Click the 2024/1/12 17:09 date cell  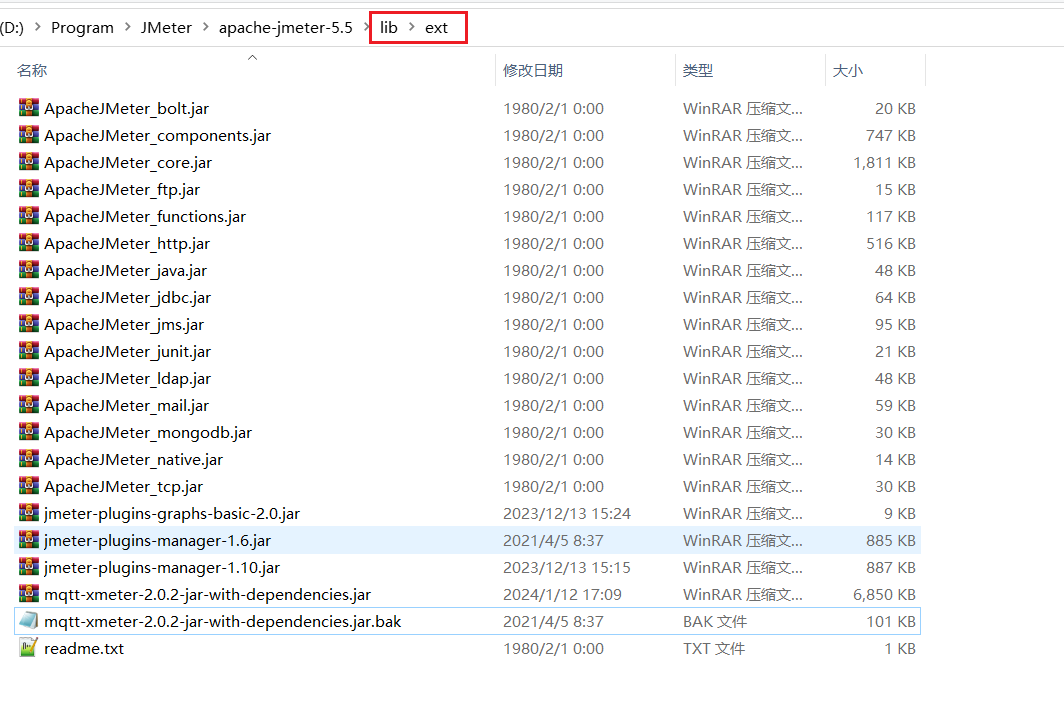pyautogui.click(x=563, y=595)
